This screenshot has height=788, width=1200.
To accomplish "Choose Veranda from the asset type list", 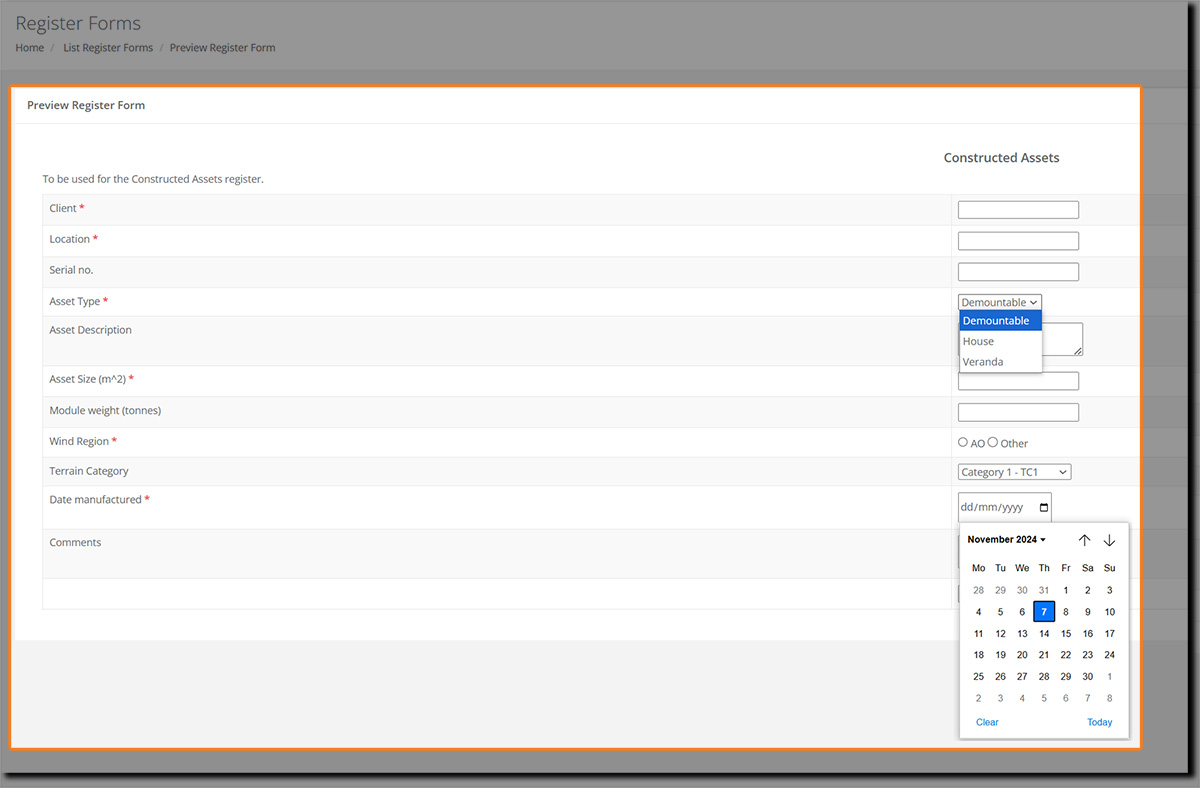I will [1001, 362].
